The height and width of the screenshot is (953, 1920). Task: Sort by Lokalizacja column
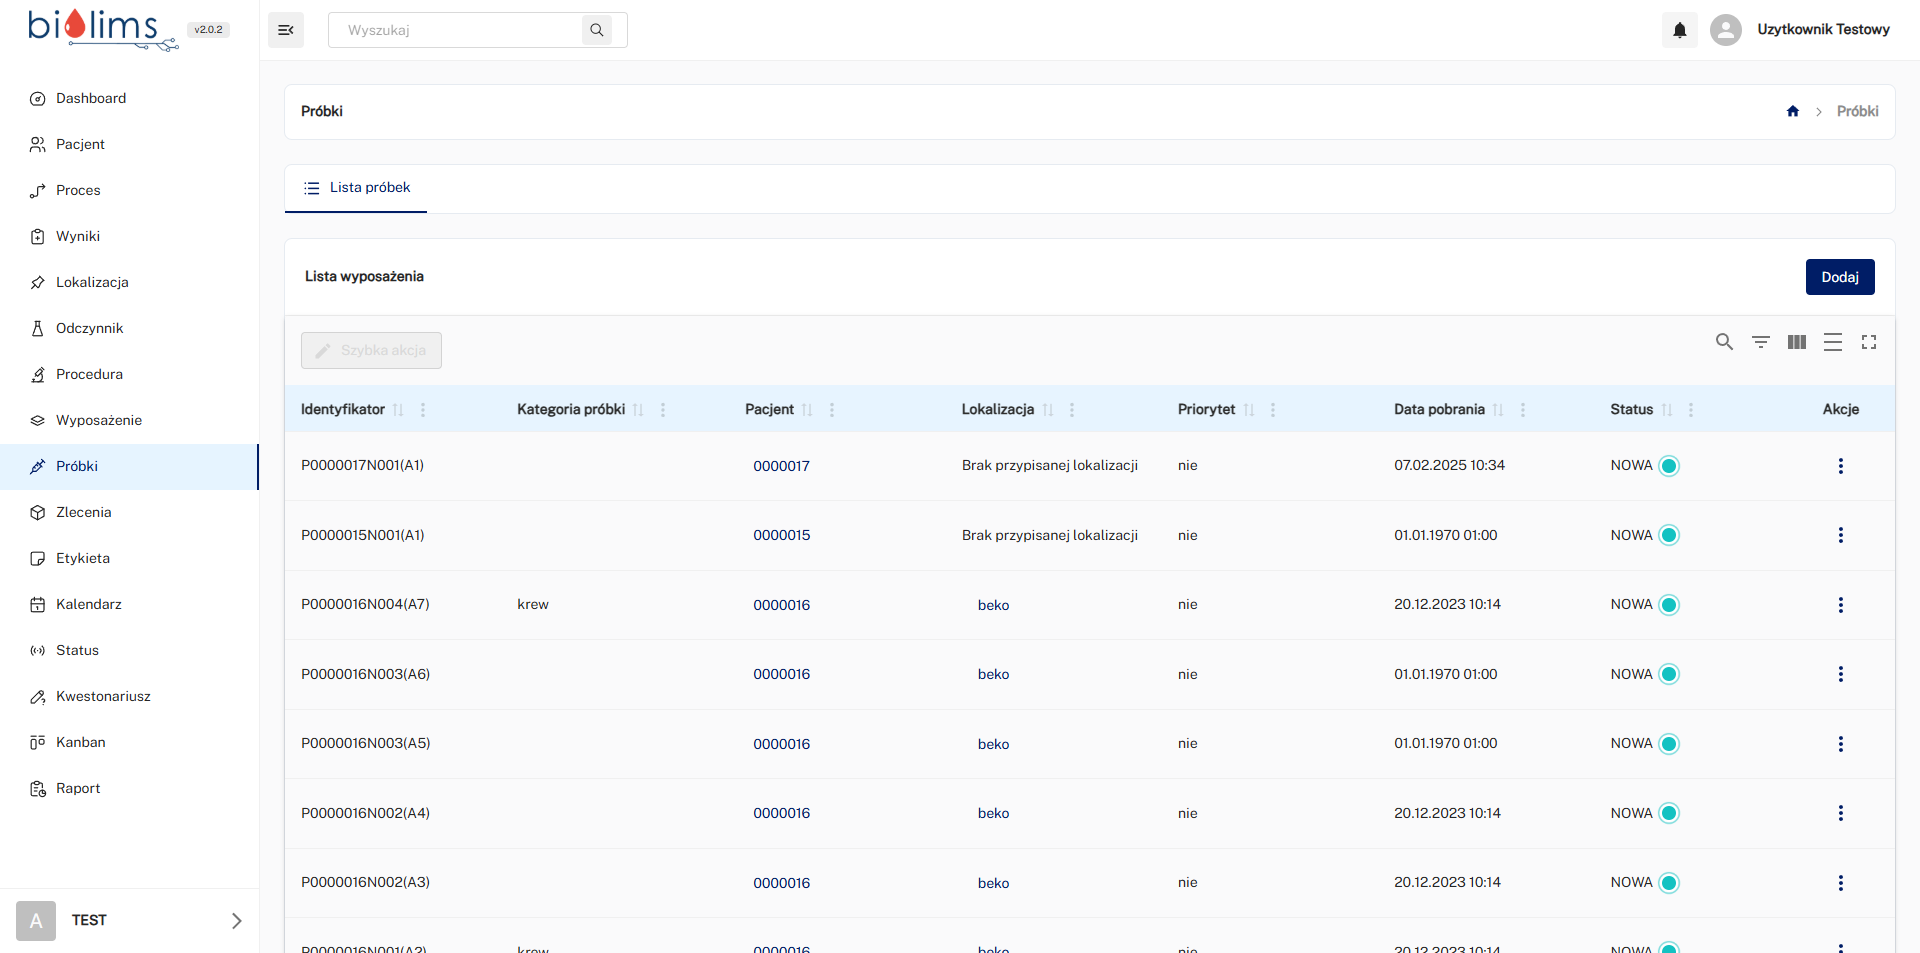click(1048, 410)
